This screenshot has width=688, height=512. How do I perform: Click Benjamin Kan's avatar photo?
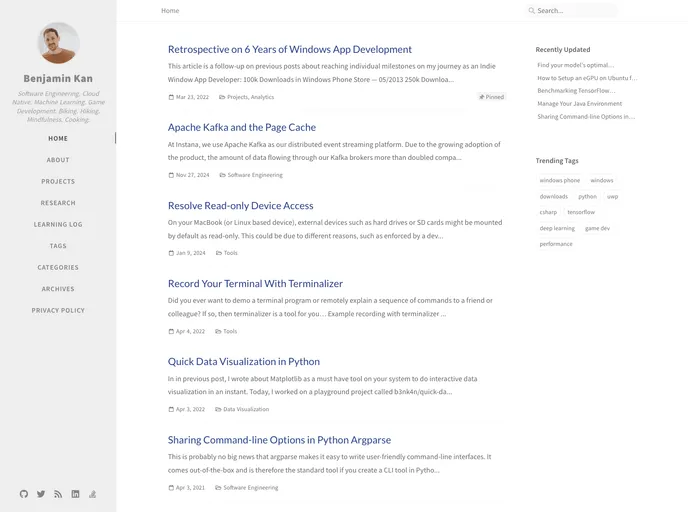click(58, 43)
